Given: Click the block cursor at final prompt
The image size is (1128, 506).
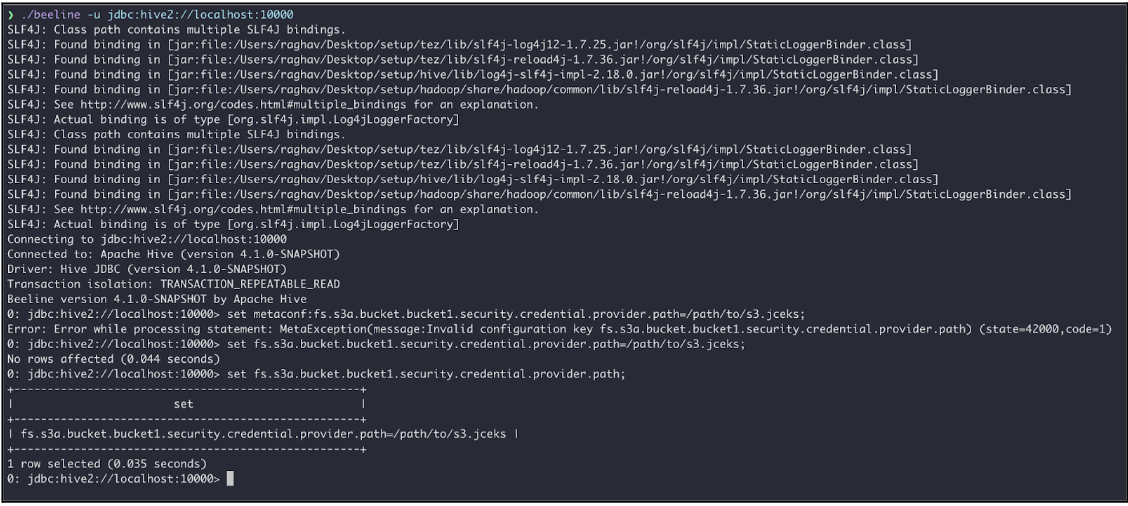Looking at the screenshot, I should click(x=230, y=479).
